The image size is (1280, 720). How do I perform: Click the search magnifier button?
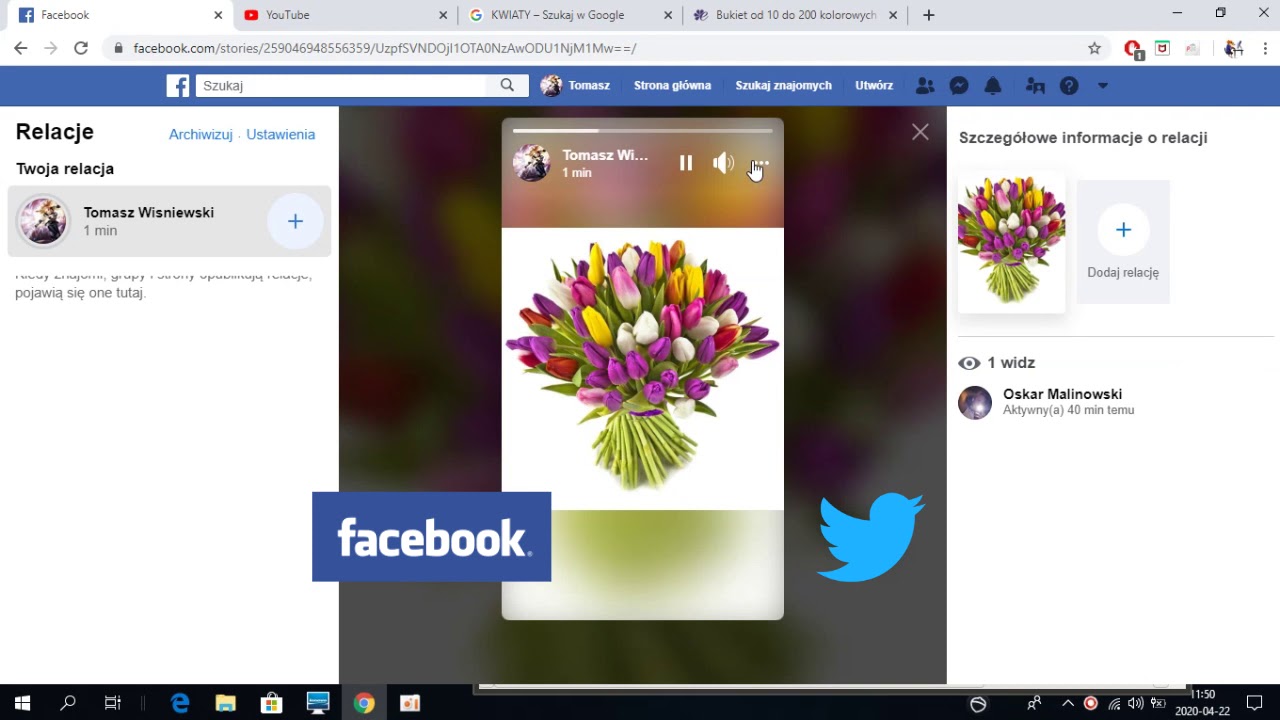click(x=508, y=86)
